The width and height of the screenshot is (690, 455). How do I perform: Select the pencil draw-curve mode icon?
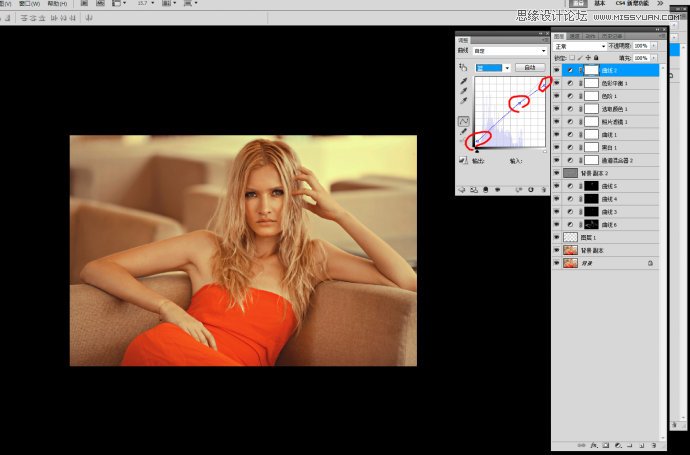tap(464, 132)
